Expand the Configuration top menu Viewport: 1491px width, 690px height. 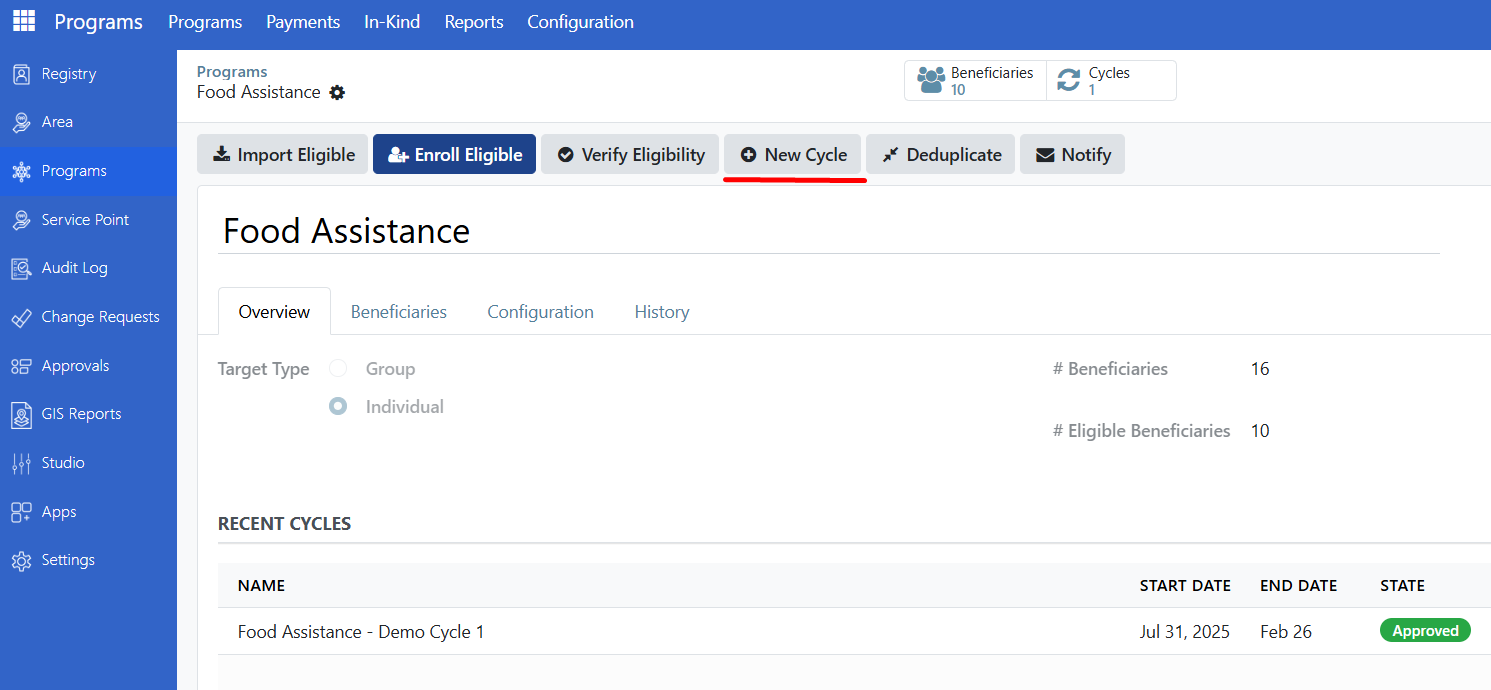tap(580, 22)
